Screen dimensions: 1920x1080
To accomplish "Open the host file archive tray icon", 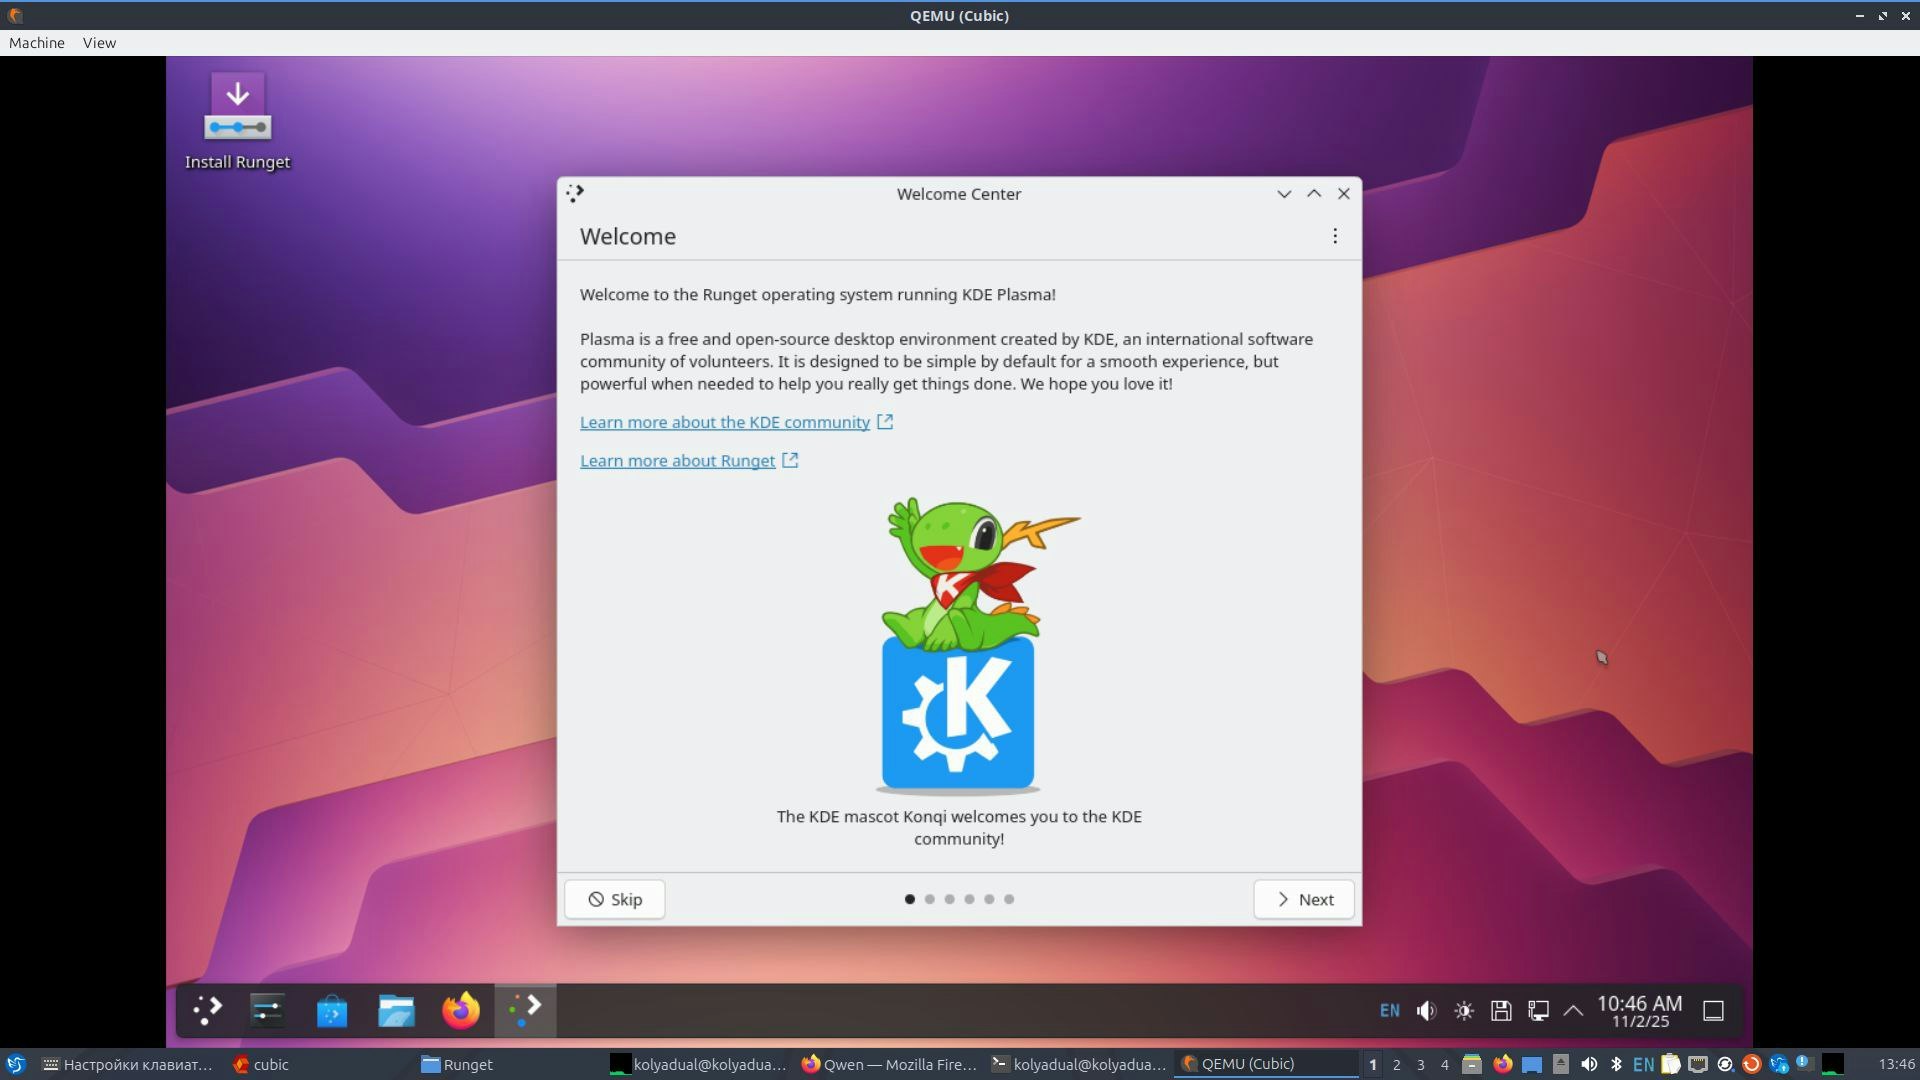I will (x=1471, y=1064).
